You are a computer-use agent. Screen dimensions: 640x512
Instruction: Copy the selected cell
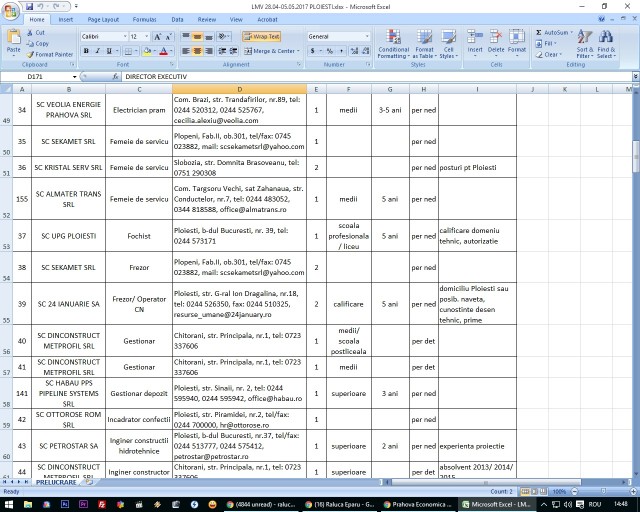coord(38,43)
